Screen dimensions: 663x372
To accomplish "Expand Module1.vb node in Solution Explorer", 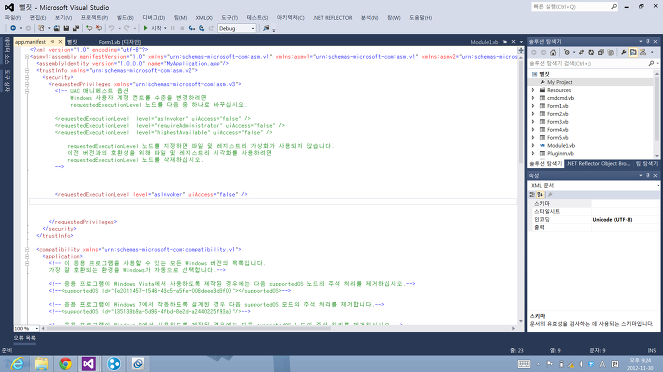I will pos(533,145).
